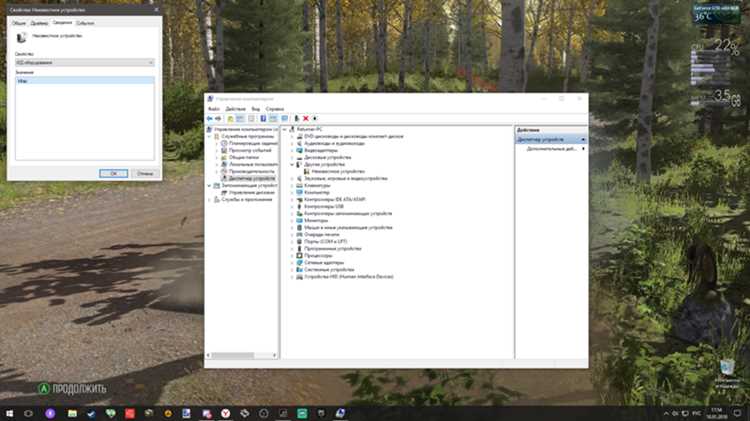Screen dimensions: 750x421
Task: Click the red square taskbar icon
Action: (x=130, y=413)
